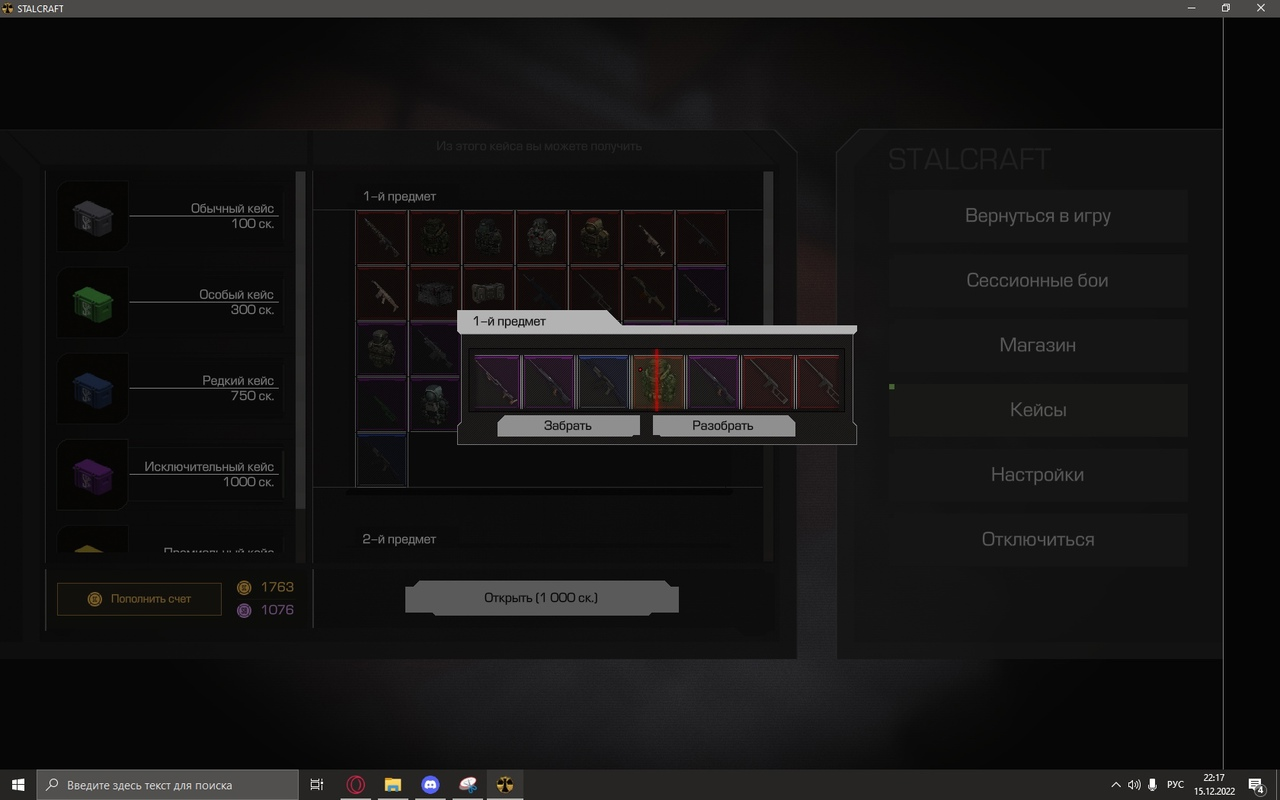
Task: Select the blue-bordered rifle in roulette strip
Action: tap(604, 382)
